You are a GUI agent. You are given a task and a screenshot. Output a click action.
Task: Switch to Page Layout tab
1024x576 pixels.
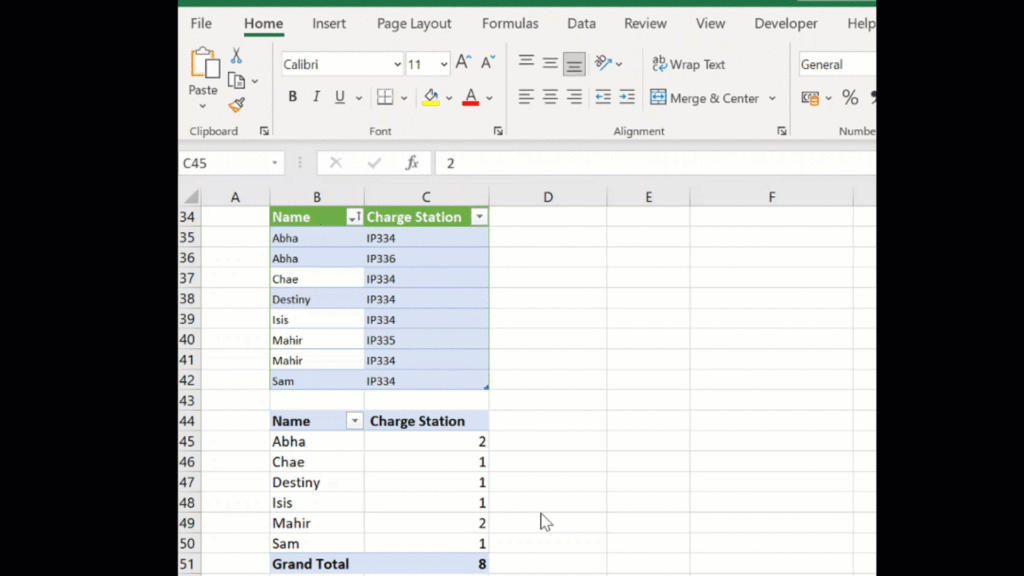coord(414,24)
